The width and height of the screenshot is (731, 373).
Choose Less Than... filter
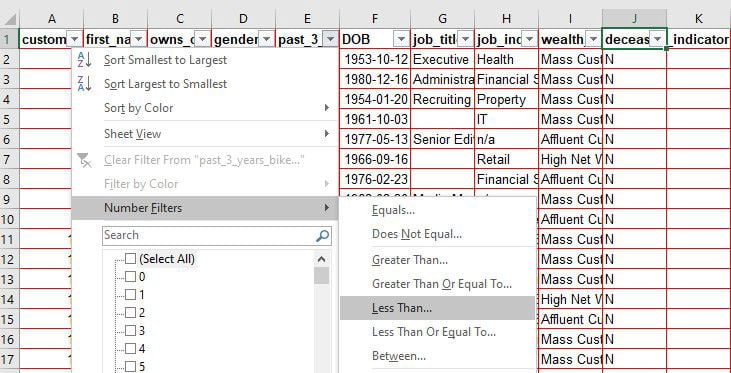(437, 308)
